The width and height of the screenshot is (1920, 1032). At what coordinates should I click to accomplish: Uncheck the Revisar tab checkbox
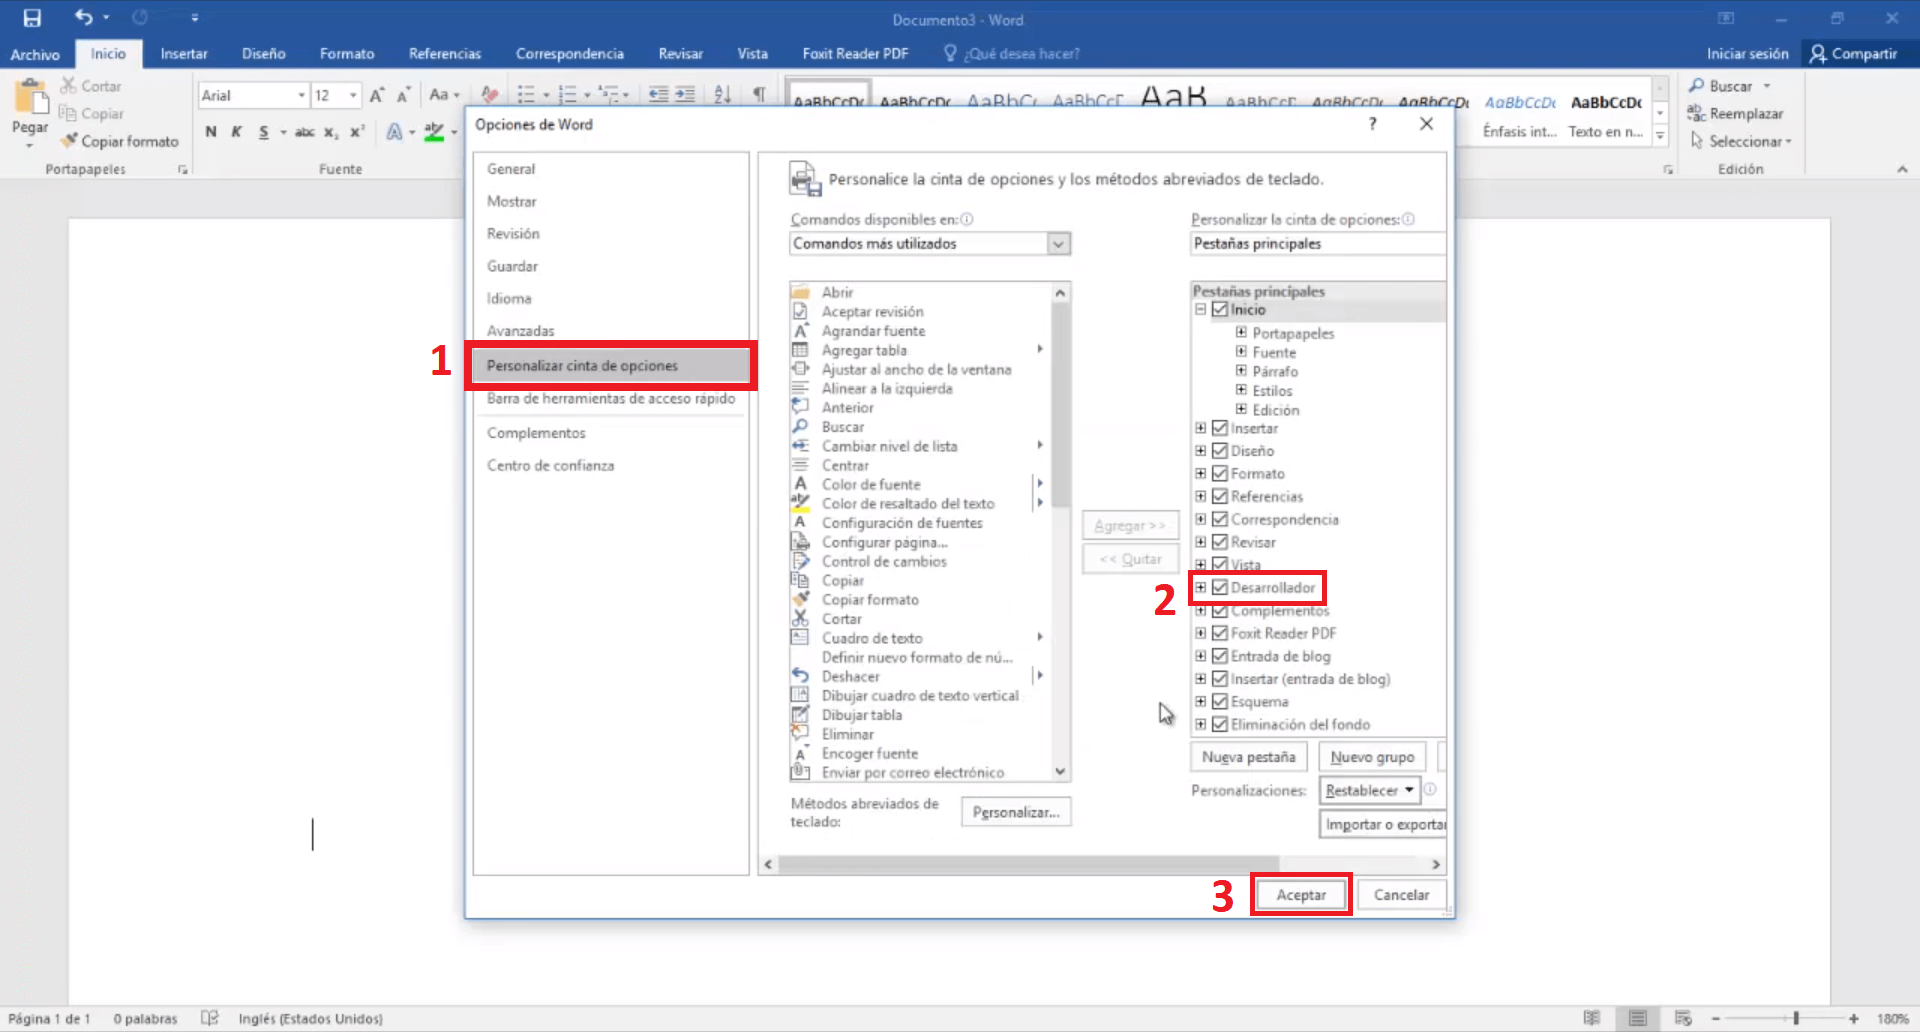(x=1219, y=542)
